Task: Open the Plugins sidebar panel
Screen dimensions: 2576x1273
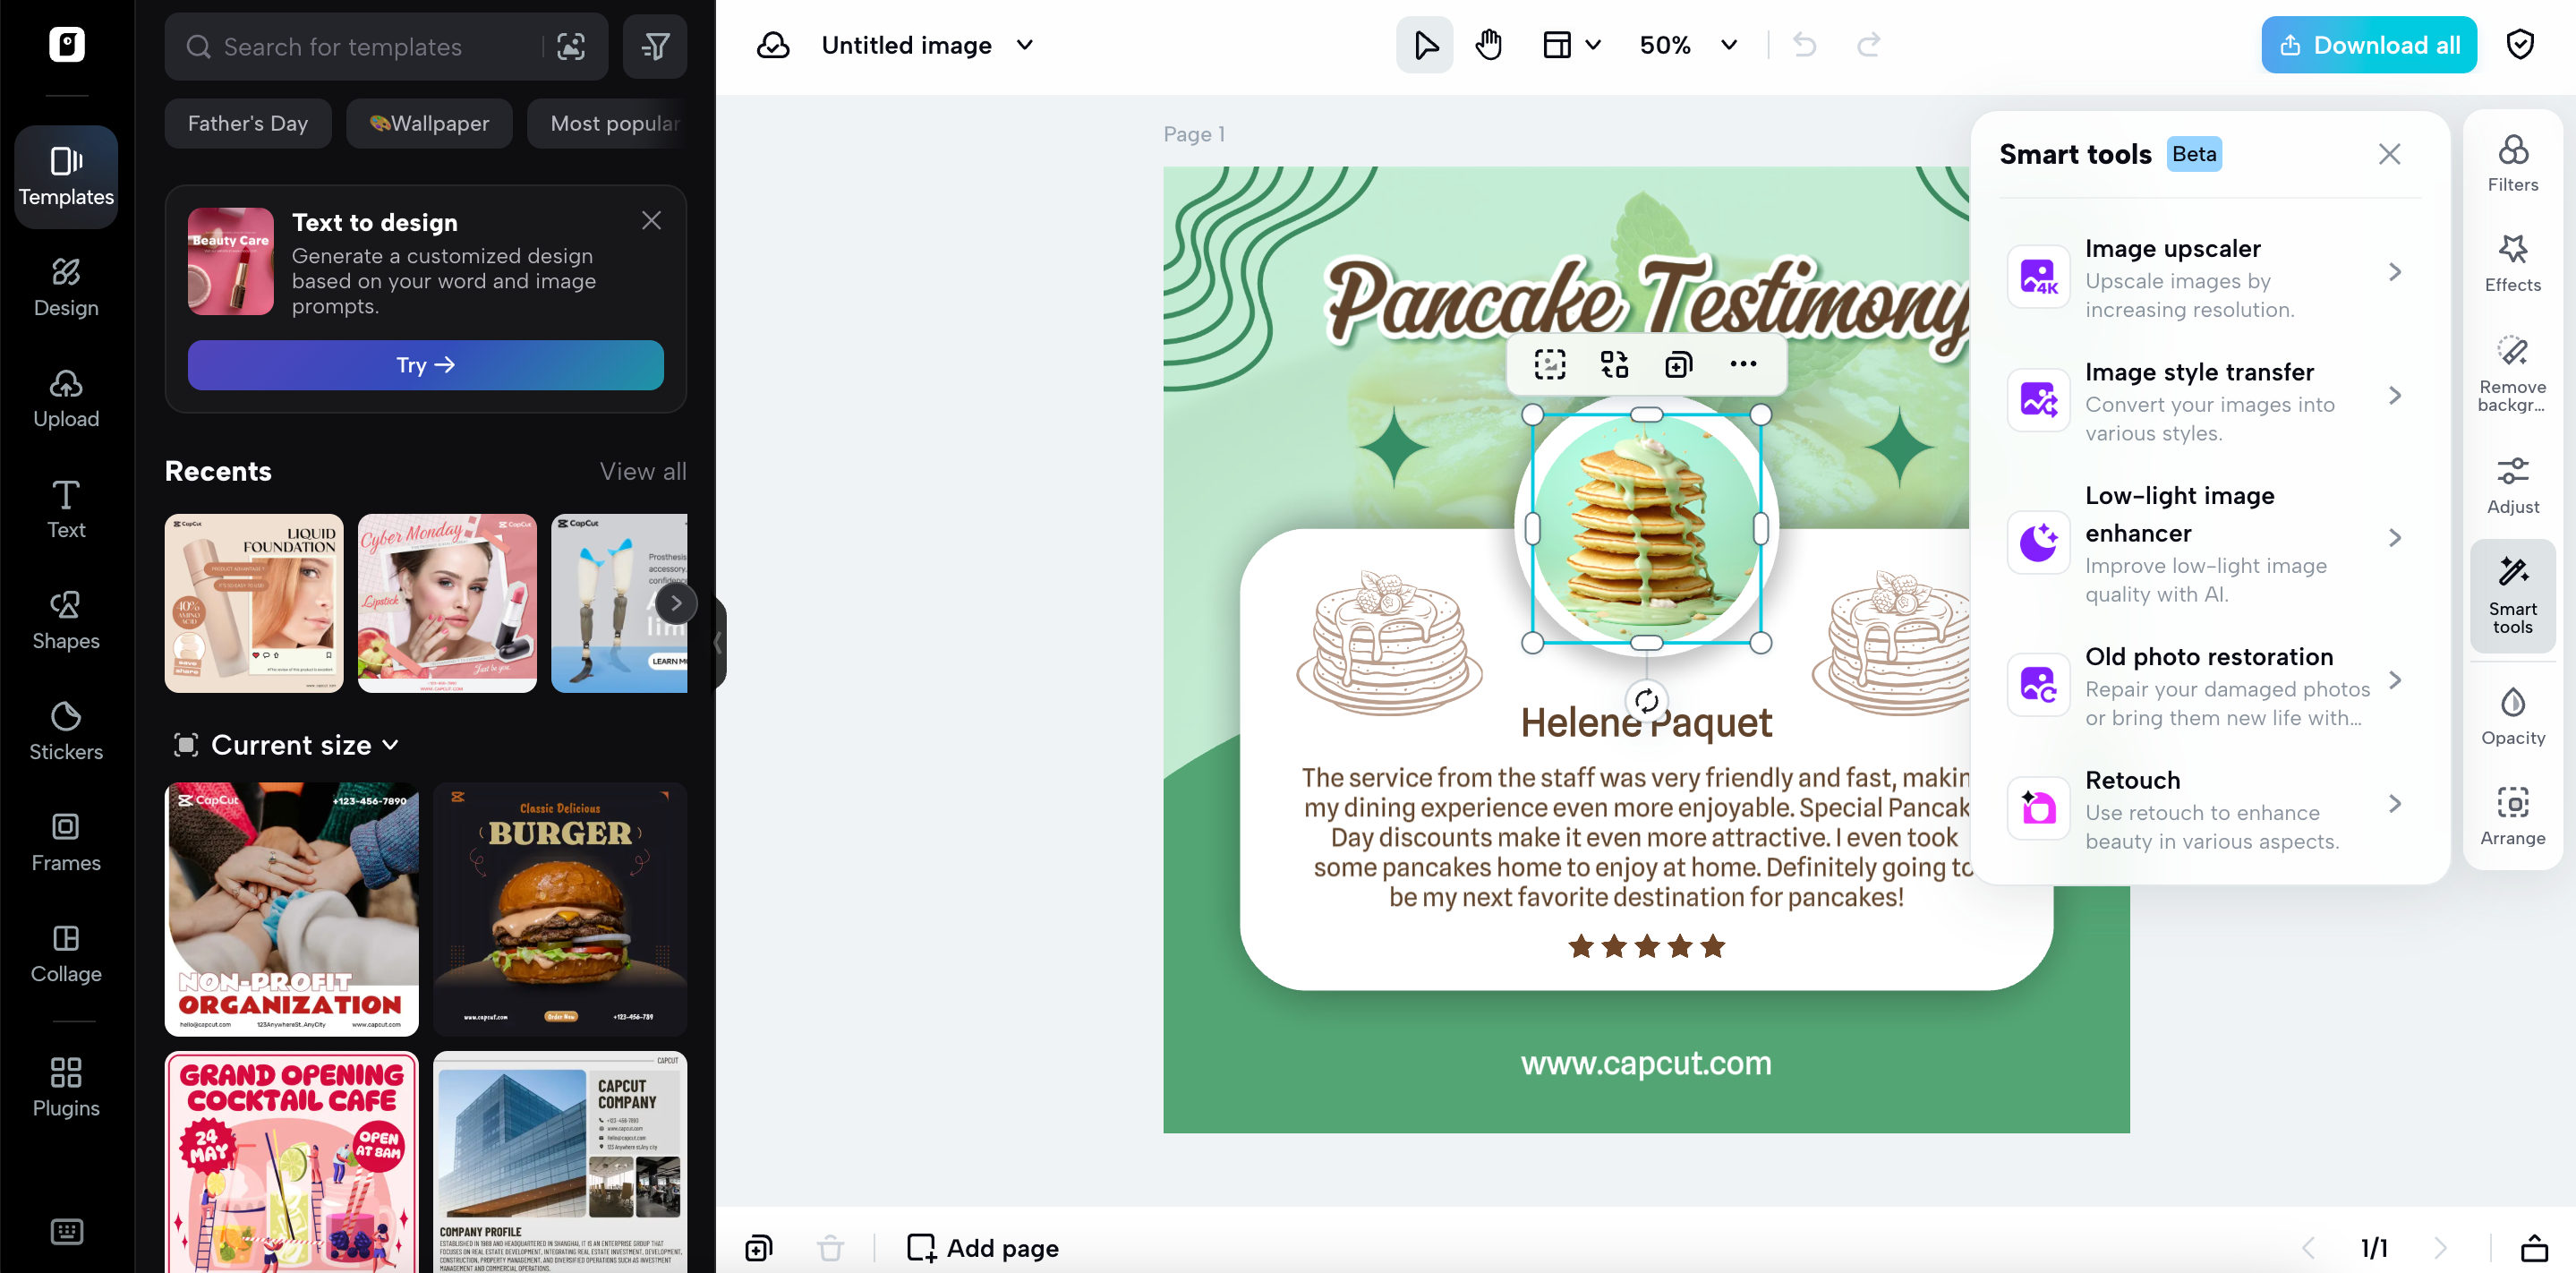Action: point(66,1086)
